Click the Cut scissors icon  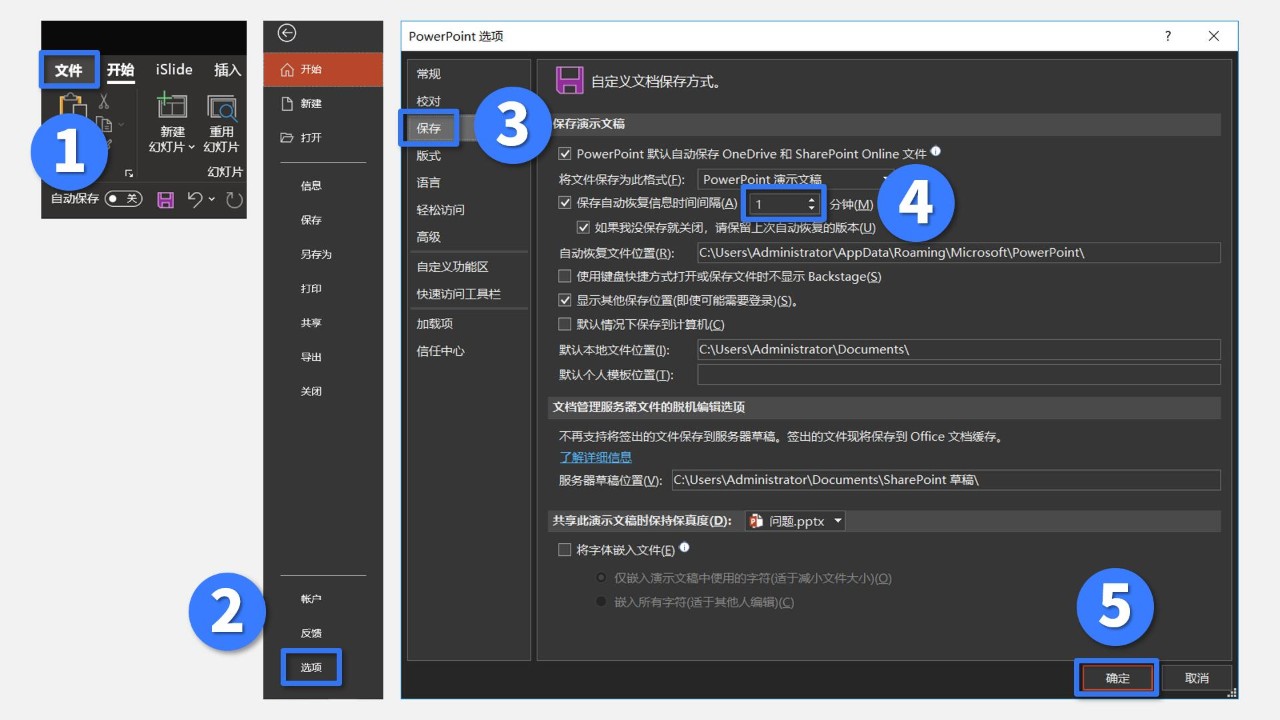pos(103,100)
